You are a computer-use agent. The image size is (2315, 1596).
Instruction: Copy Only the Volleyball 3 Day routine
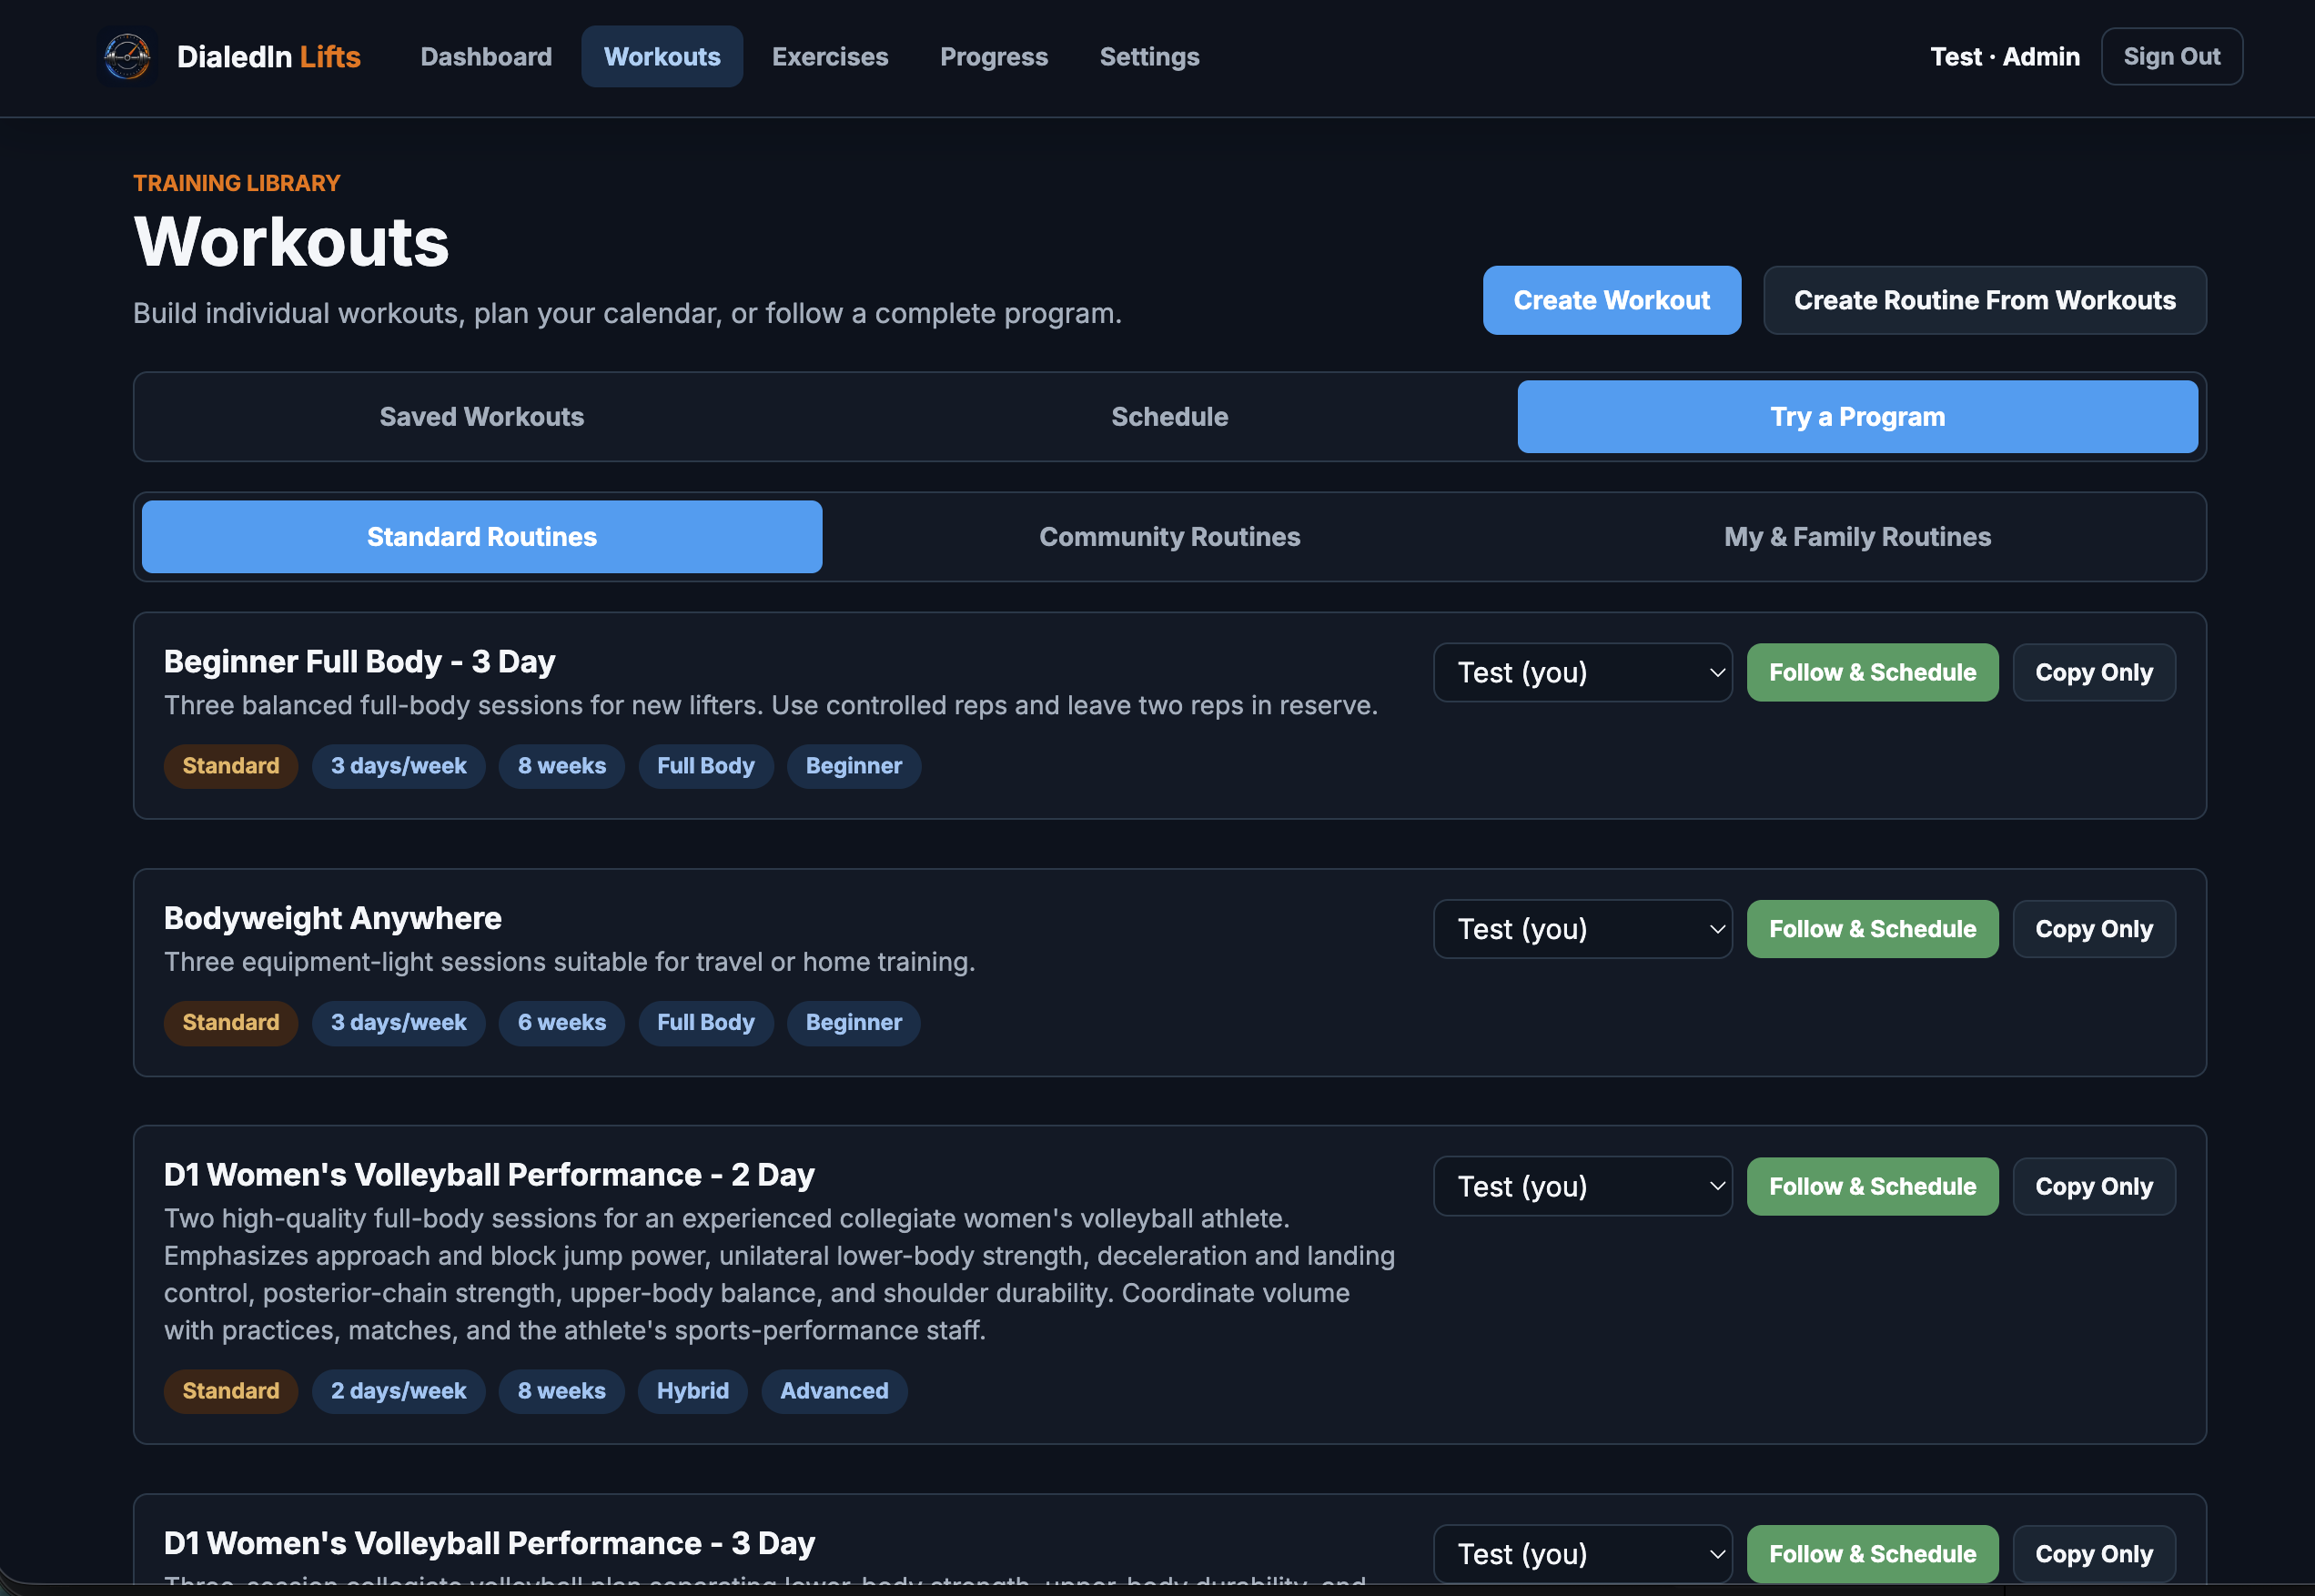pos(2094,1554)
